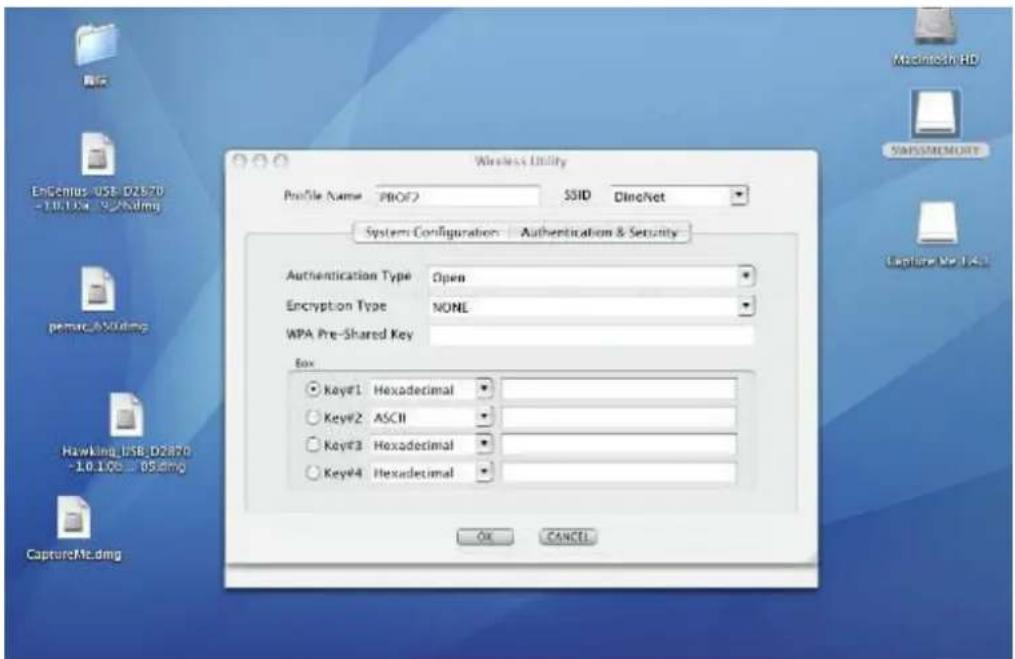Select the Key#1 radio button
This screenshot has width=1015, height=659.
coord(313,389)
